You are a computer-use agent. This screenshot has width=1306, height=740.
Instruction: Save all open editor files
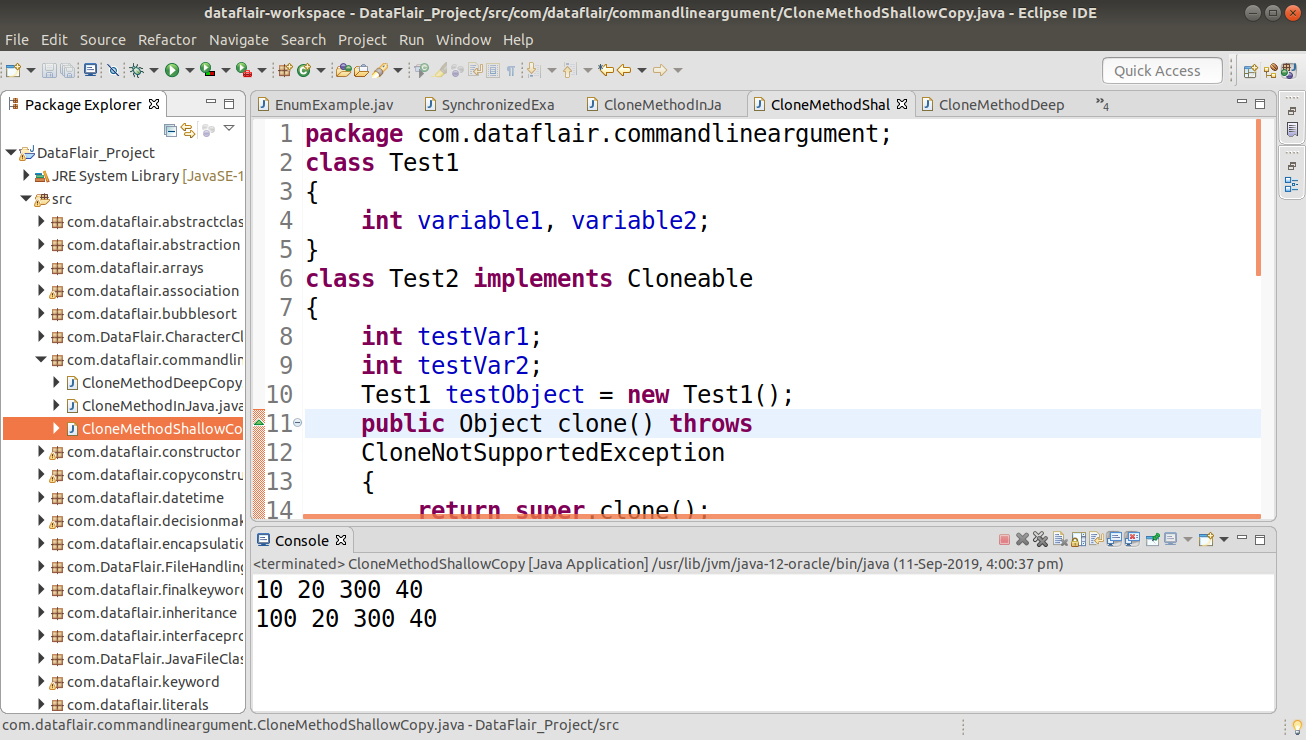click(67, 70)
